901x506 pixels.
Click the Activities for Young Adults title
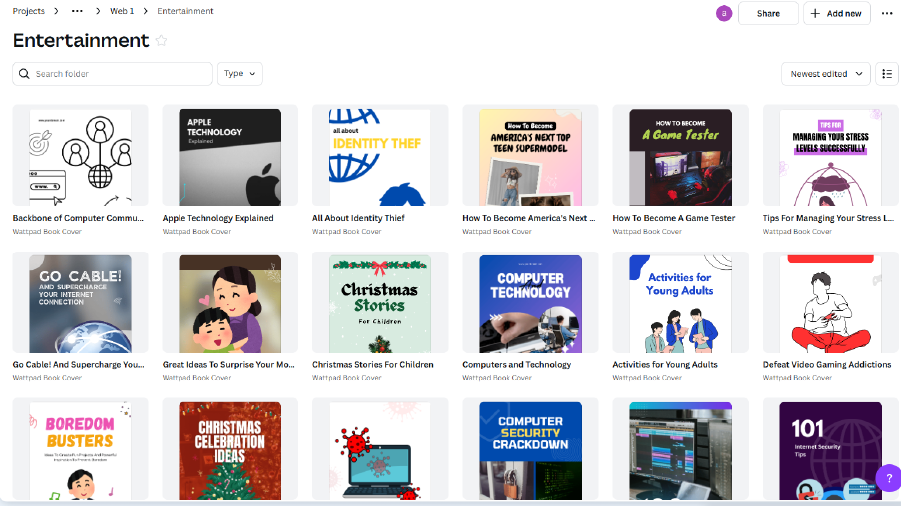tap(664, 365)
